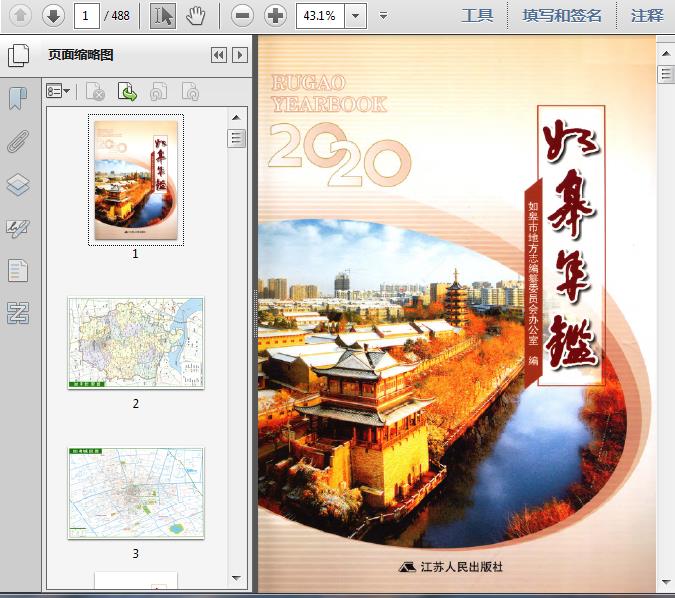Click the 江苏人民出版社 publisher text
675x598 pixels.
[x=461, y=567]
